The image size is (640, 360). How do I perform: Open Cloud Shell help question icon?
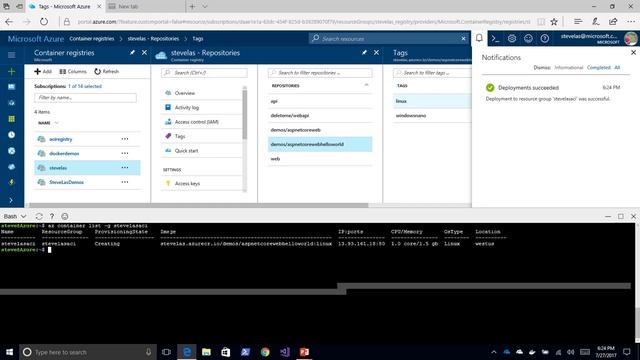point(52,216)
